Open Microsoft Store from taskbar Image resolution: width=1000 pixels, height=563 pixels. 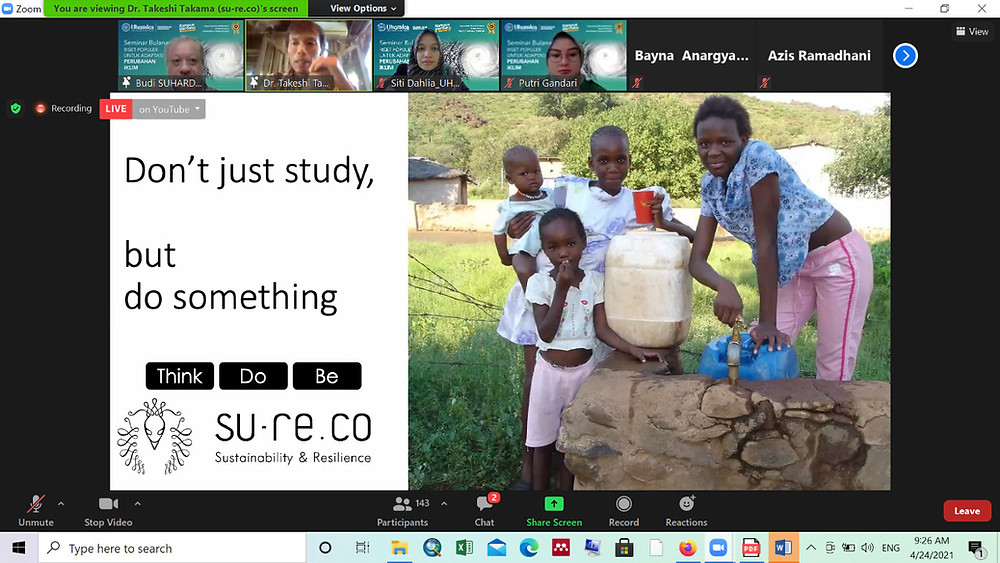624,548
